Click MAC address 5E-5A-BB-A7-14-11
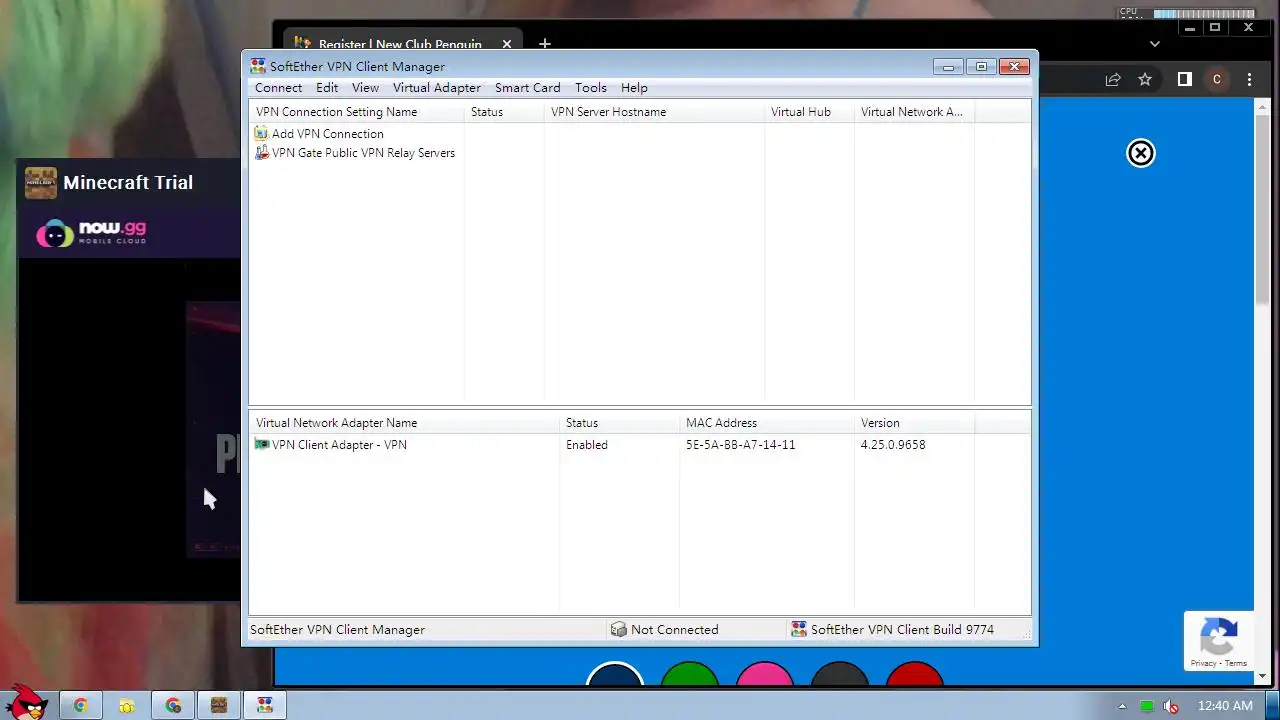 coord(741,445)
